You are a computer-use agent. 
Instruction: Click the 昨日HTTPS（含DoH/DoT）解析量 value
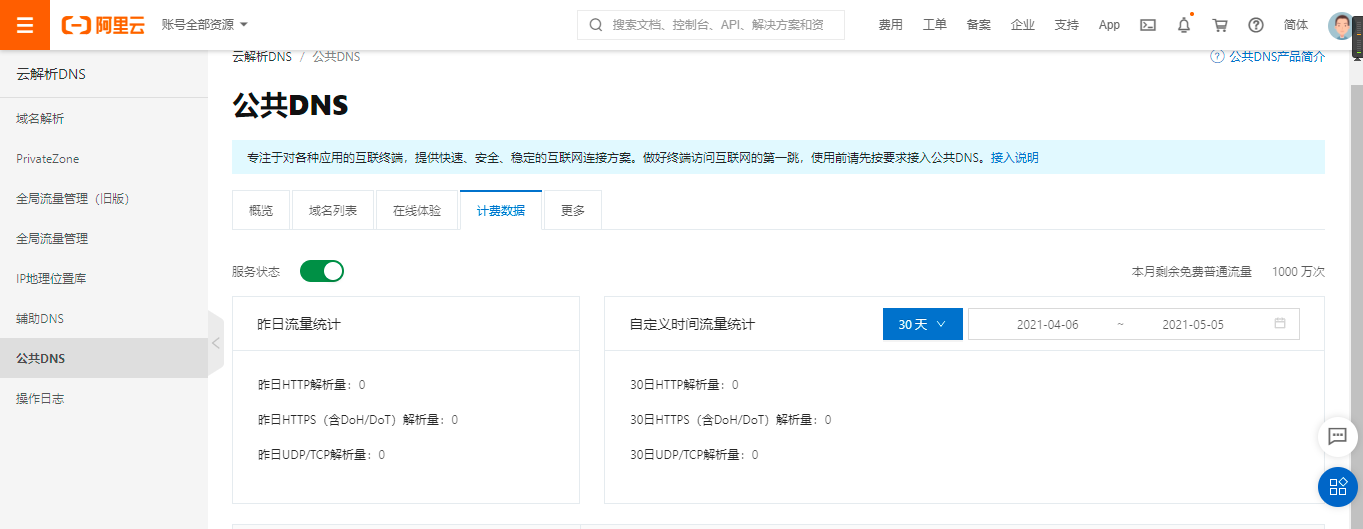pos(455,420)
